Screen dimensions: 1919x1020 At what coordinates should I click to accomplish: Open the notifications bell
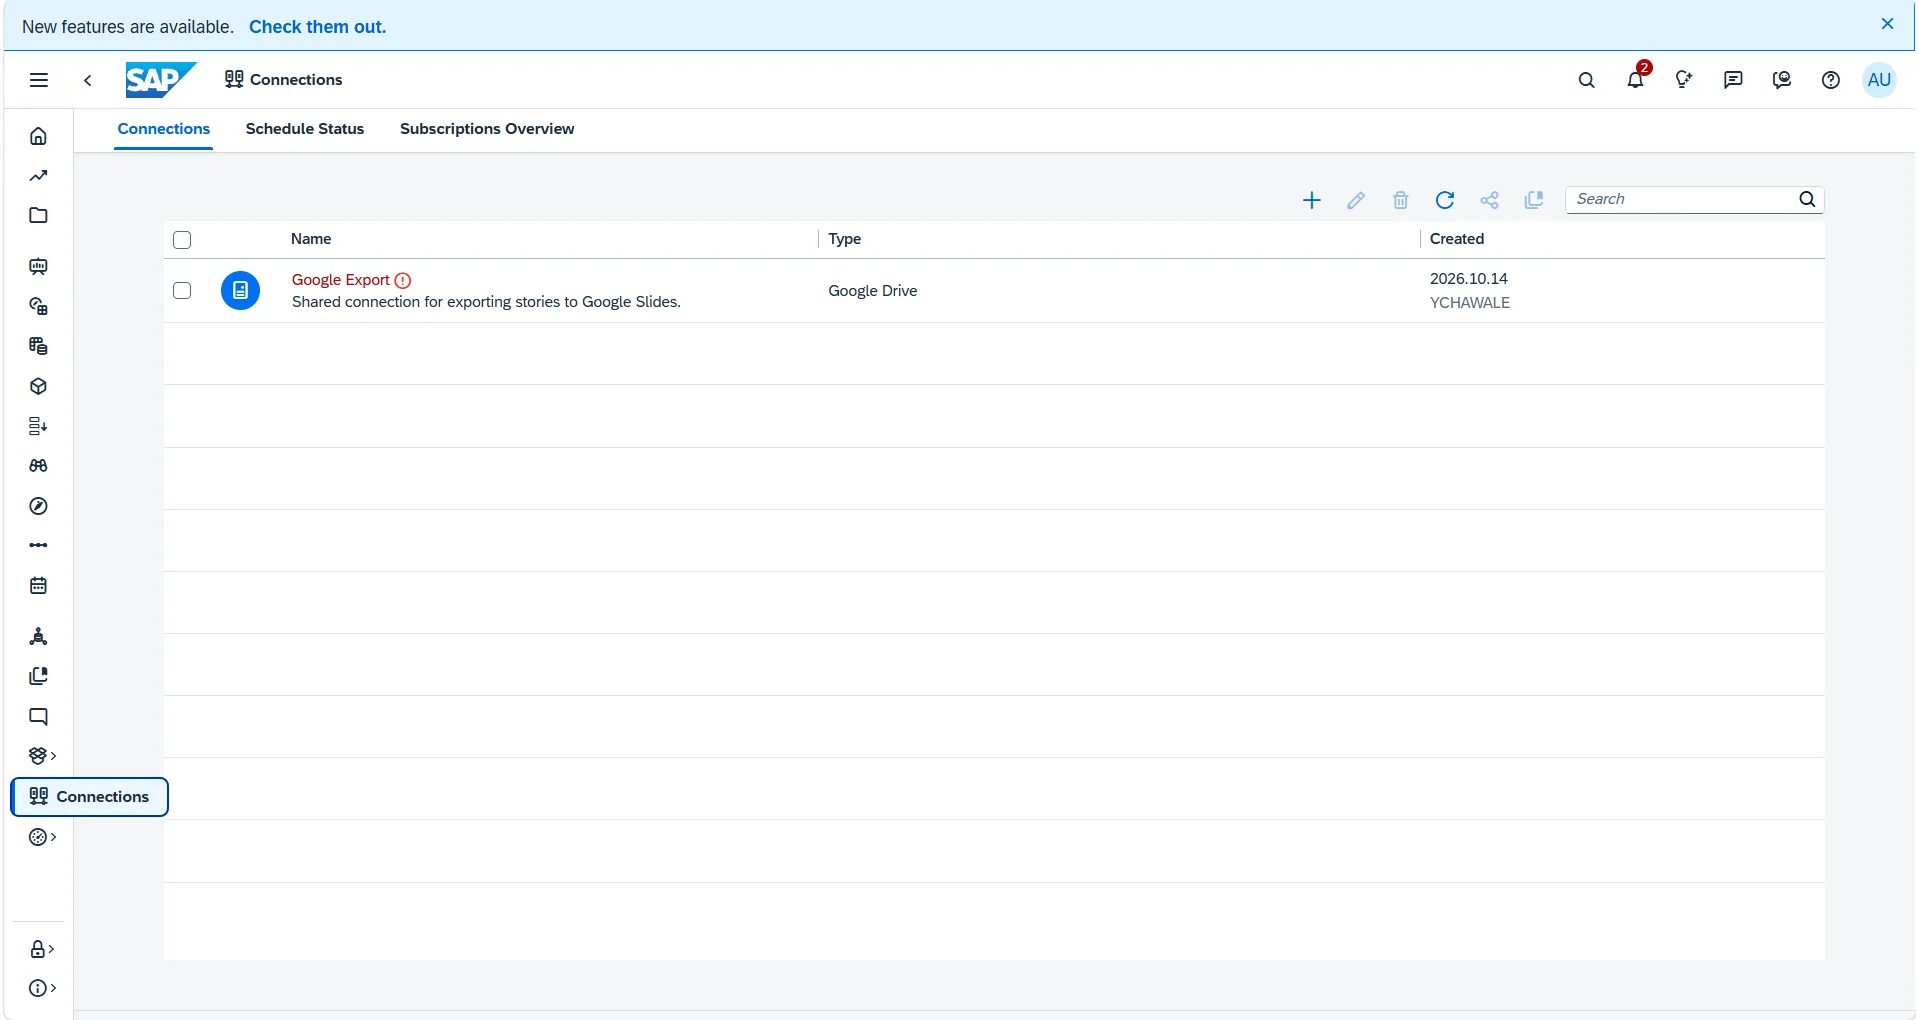[x=1636, y=80]
